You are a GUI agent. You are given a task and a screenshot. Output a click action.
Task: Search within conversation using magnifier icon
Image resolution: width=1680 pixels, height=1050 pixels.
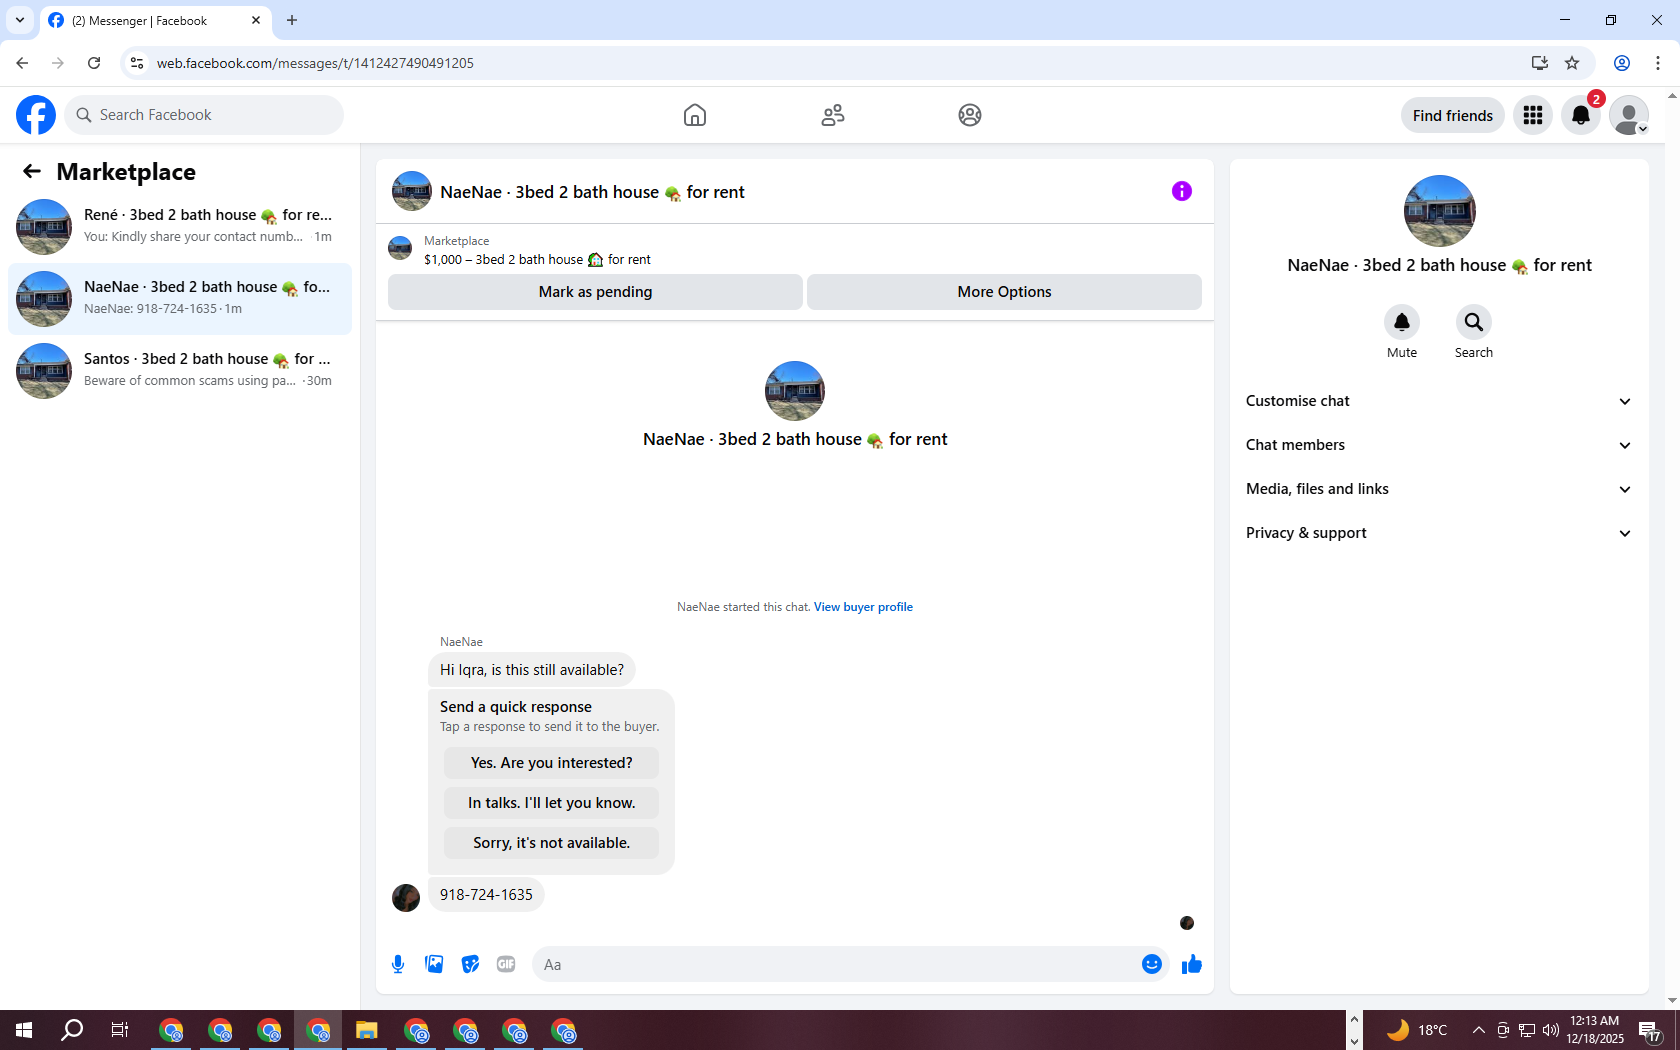[1474, 322]
